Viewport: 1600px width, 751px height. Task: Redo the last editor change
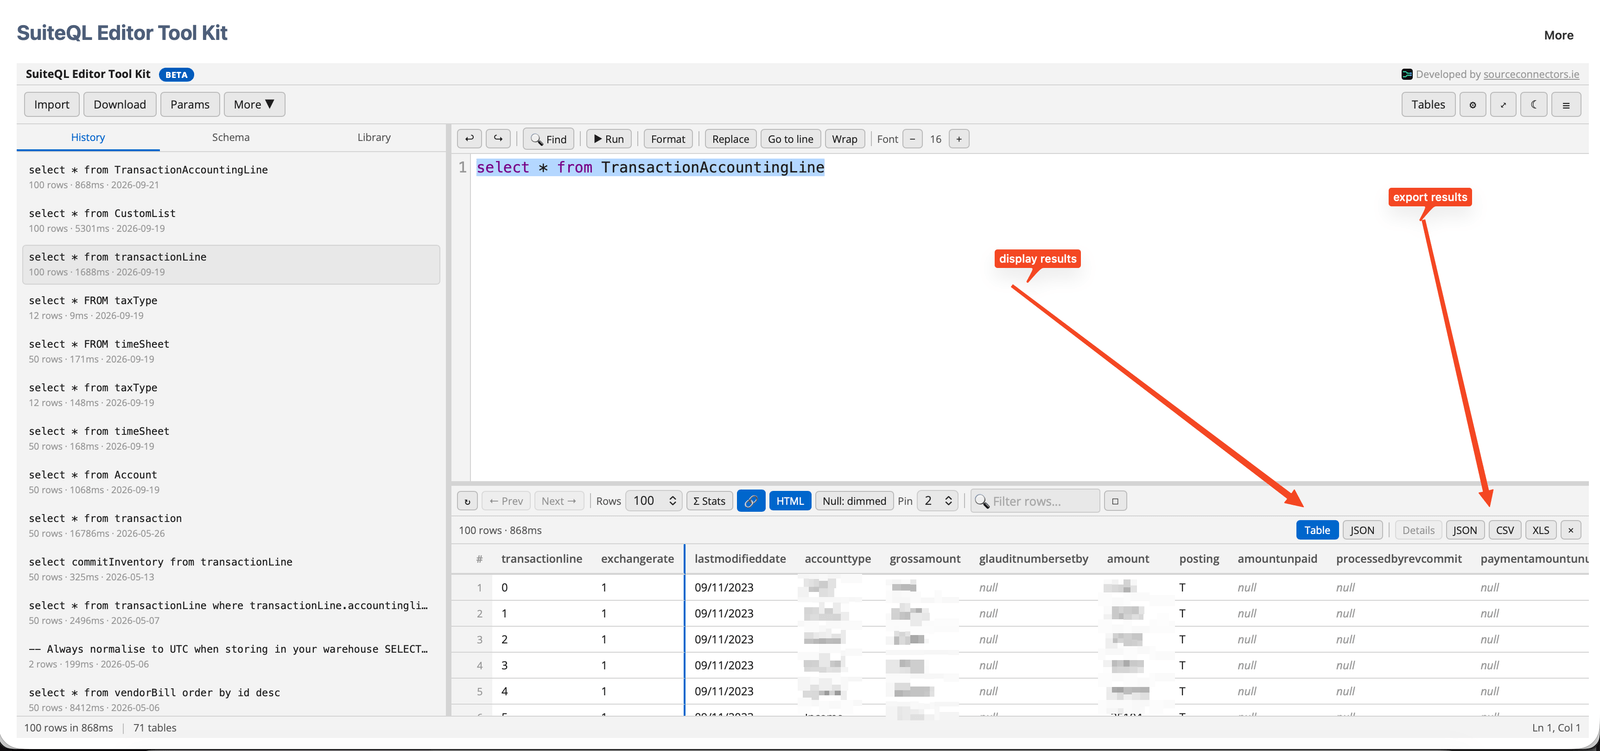pos(498,139)
